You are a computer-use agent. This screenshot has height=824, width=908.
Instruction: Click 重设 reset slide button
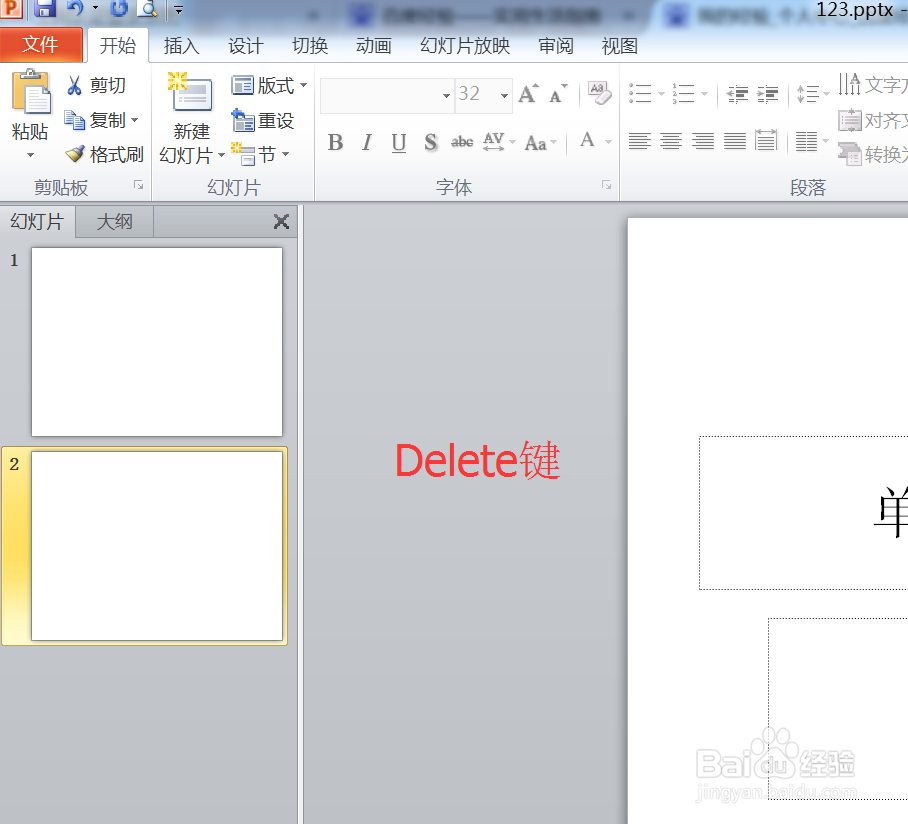(263, 120)
